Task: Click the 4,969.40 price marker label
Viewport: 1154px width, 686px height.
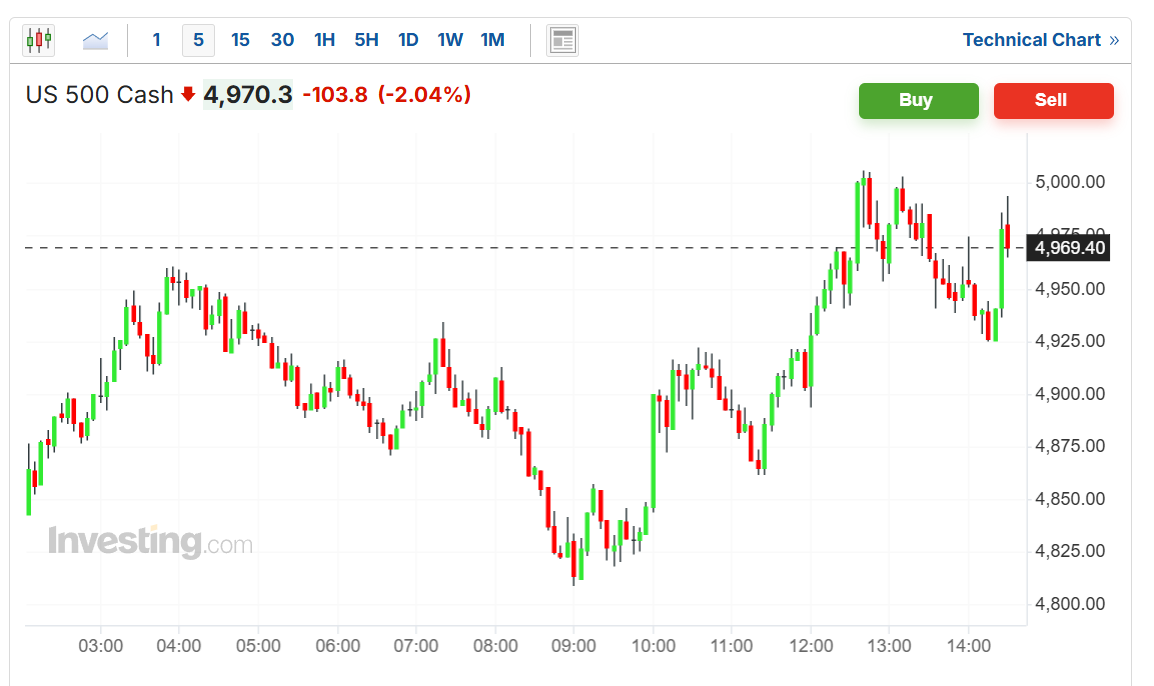Action: [1069, 248]
